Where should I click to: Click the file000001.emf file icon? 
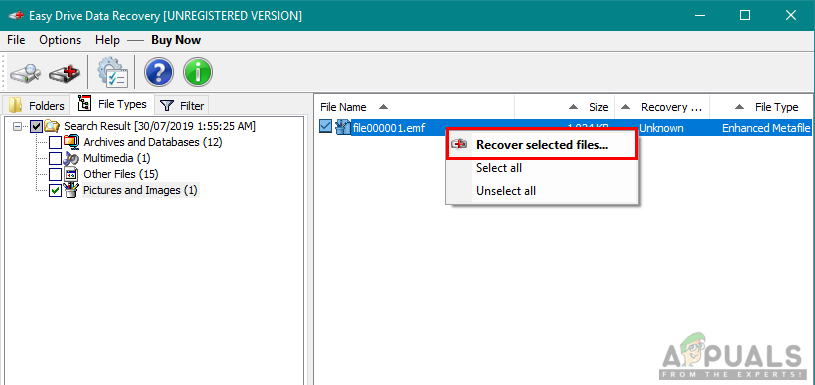343,127
